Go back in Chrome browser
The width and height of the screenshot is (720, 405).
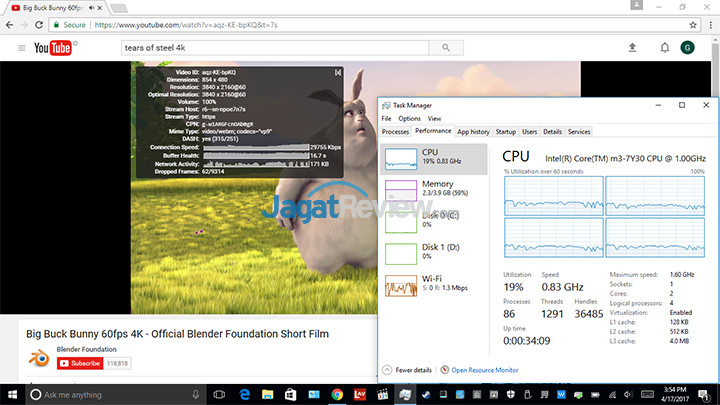(x=10, y=25)
